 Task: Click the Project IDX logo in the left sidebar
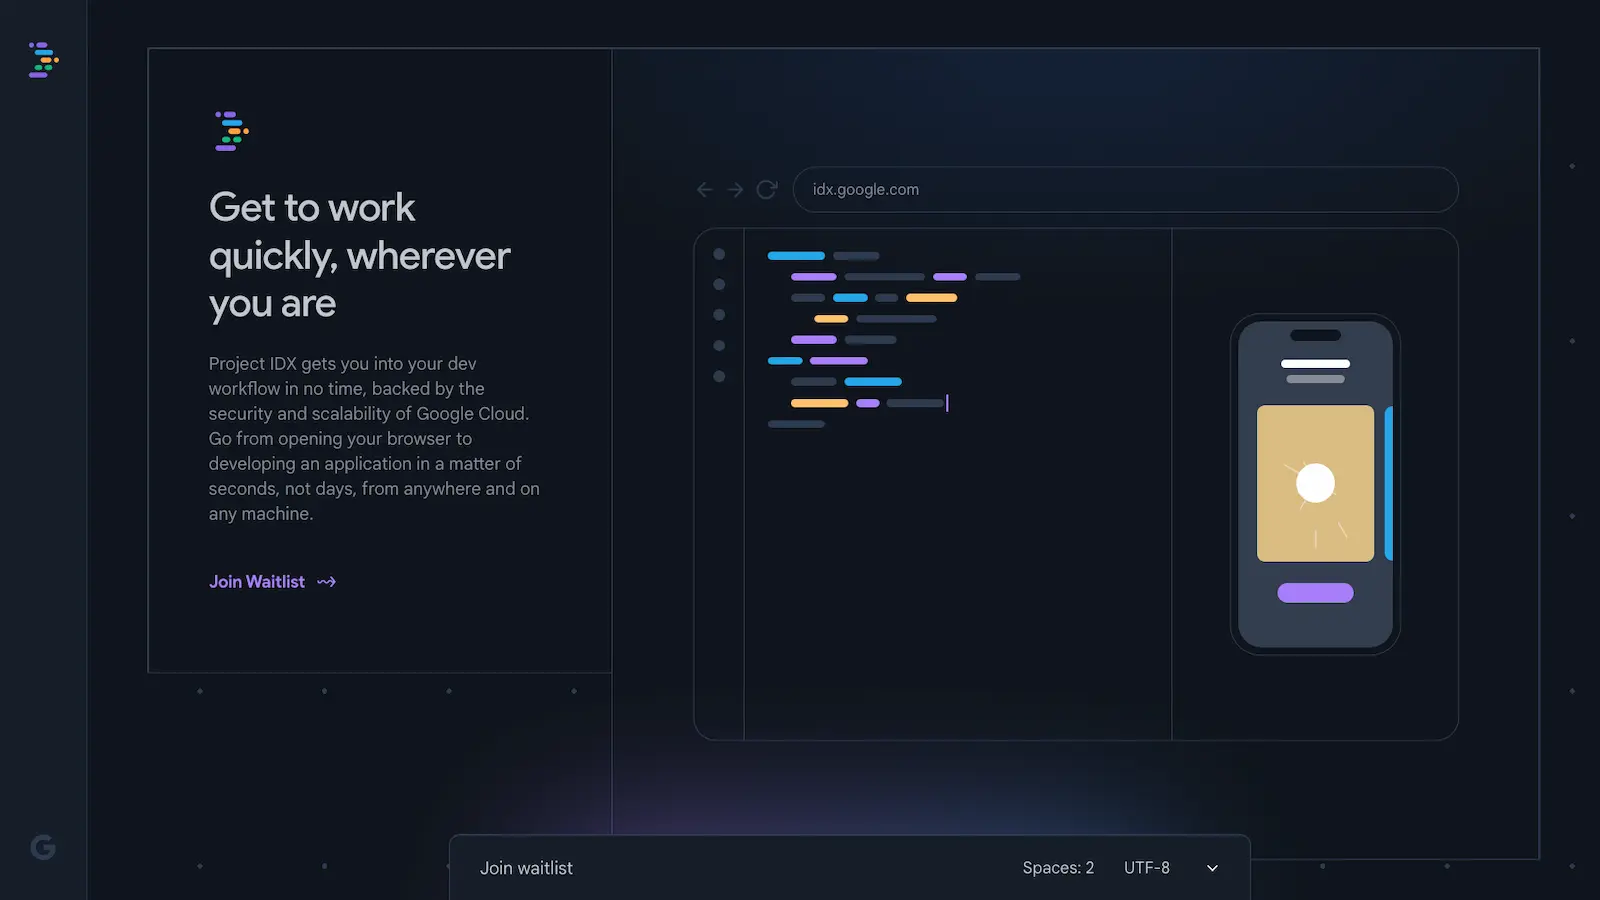43,60
